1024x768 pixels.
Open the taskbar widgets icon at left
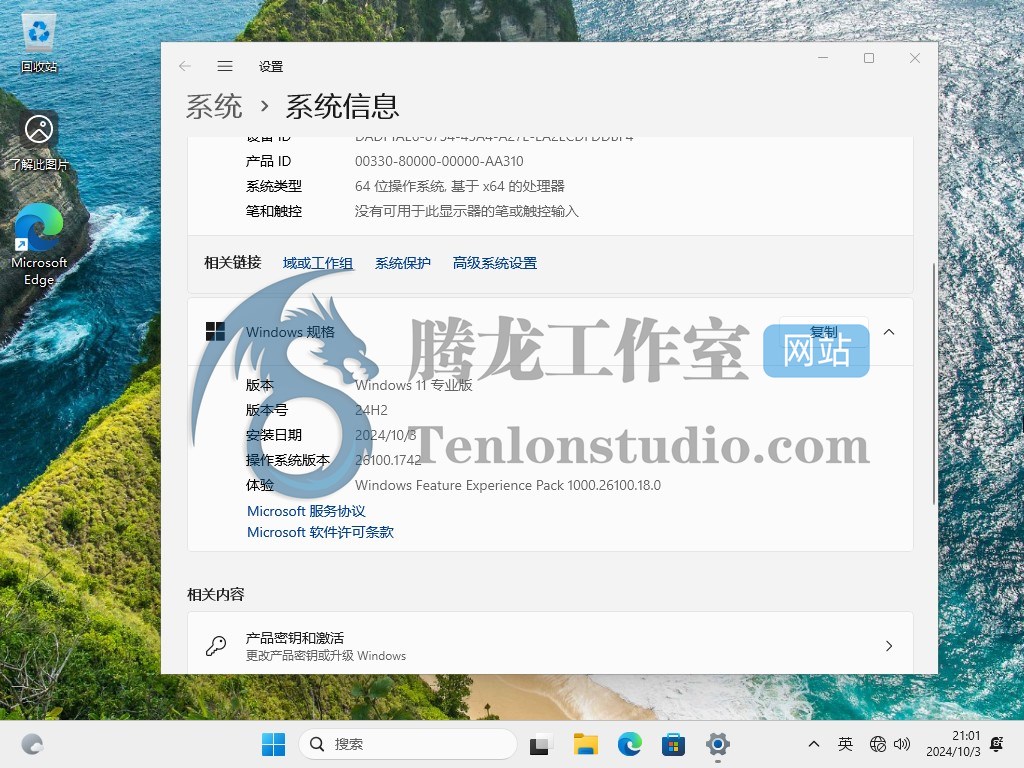point(32,744)
